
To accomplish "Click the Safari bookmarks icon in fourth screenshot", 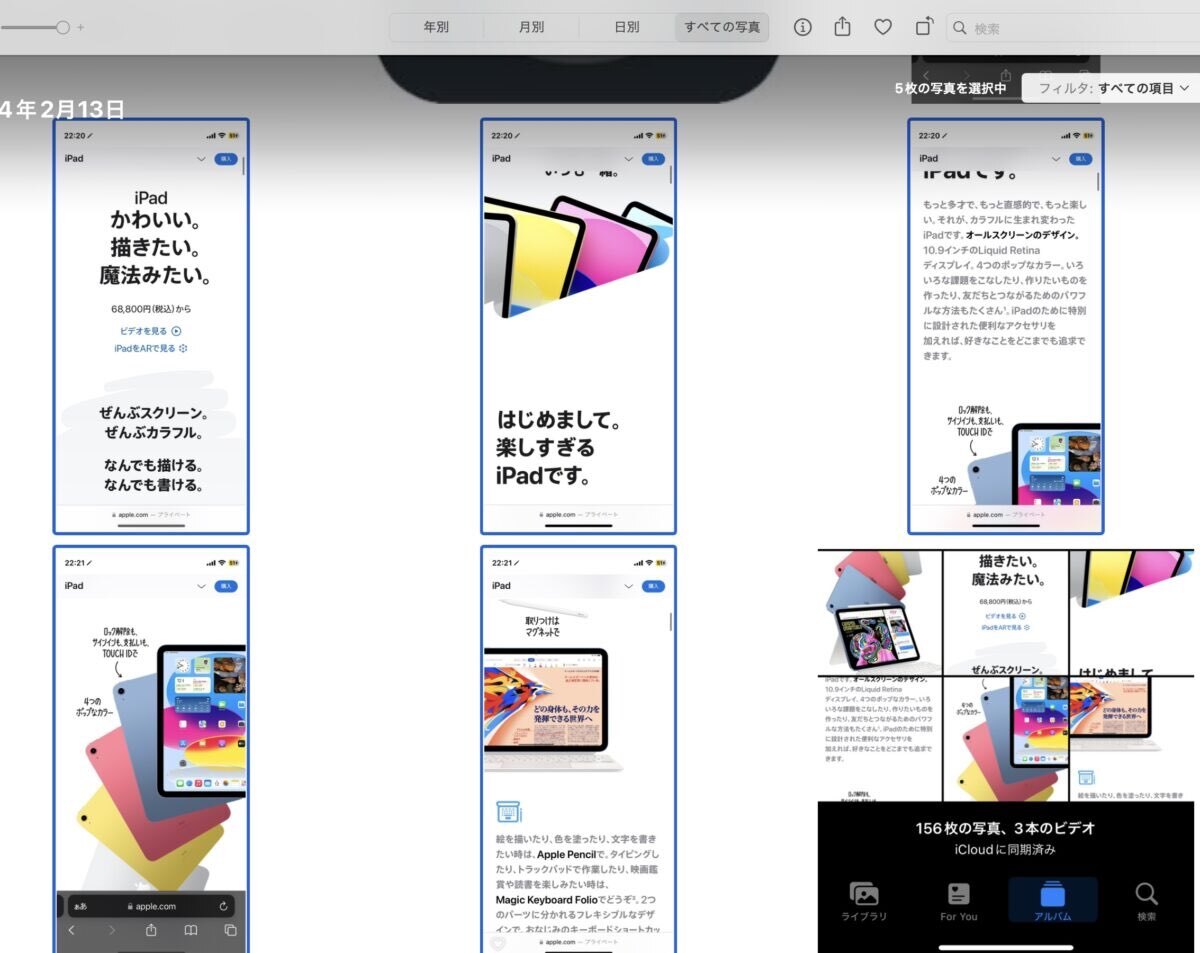I will 190,930.
